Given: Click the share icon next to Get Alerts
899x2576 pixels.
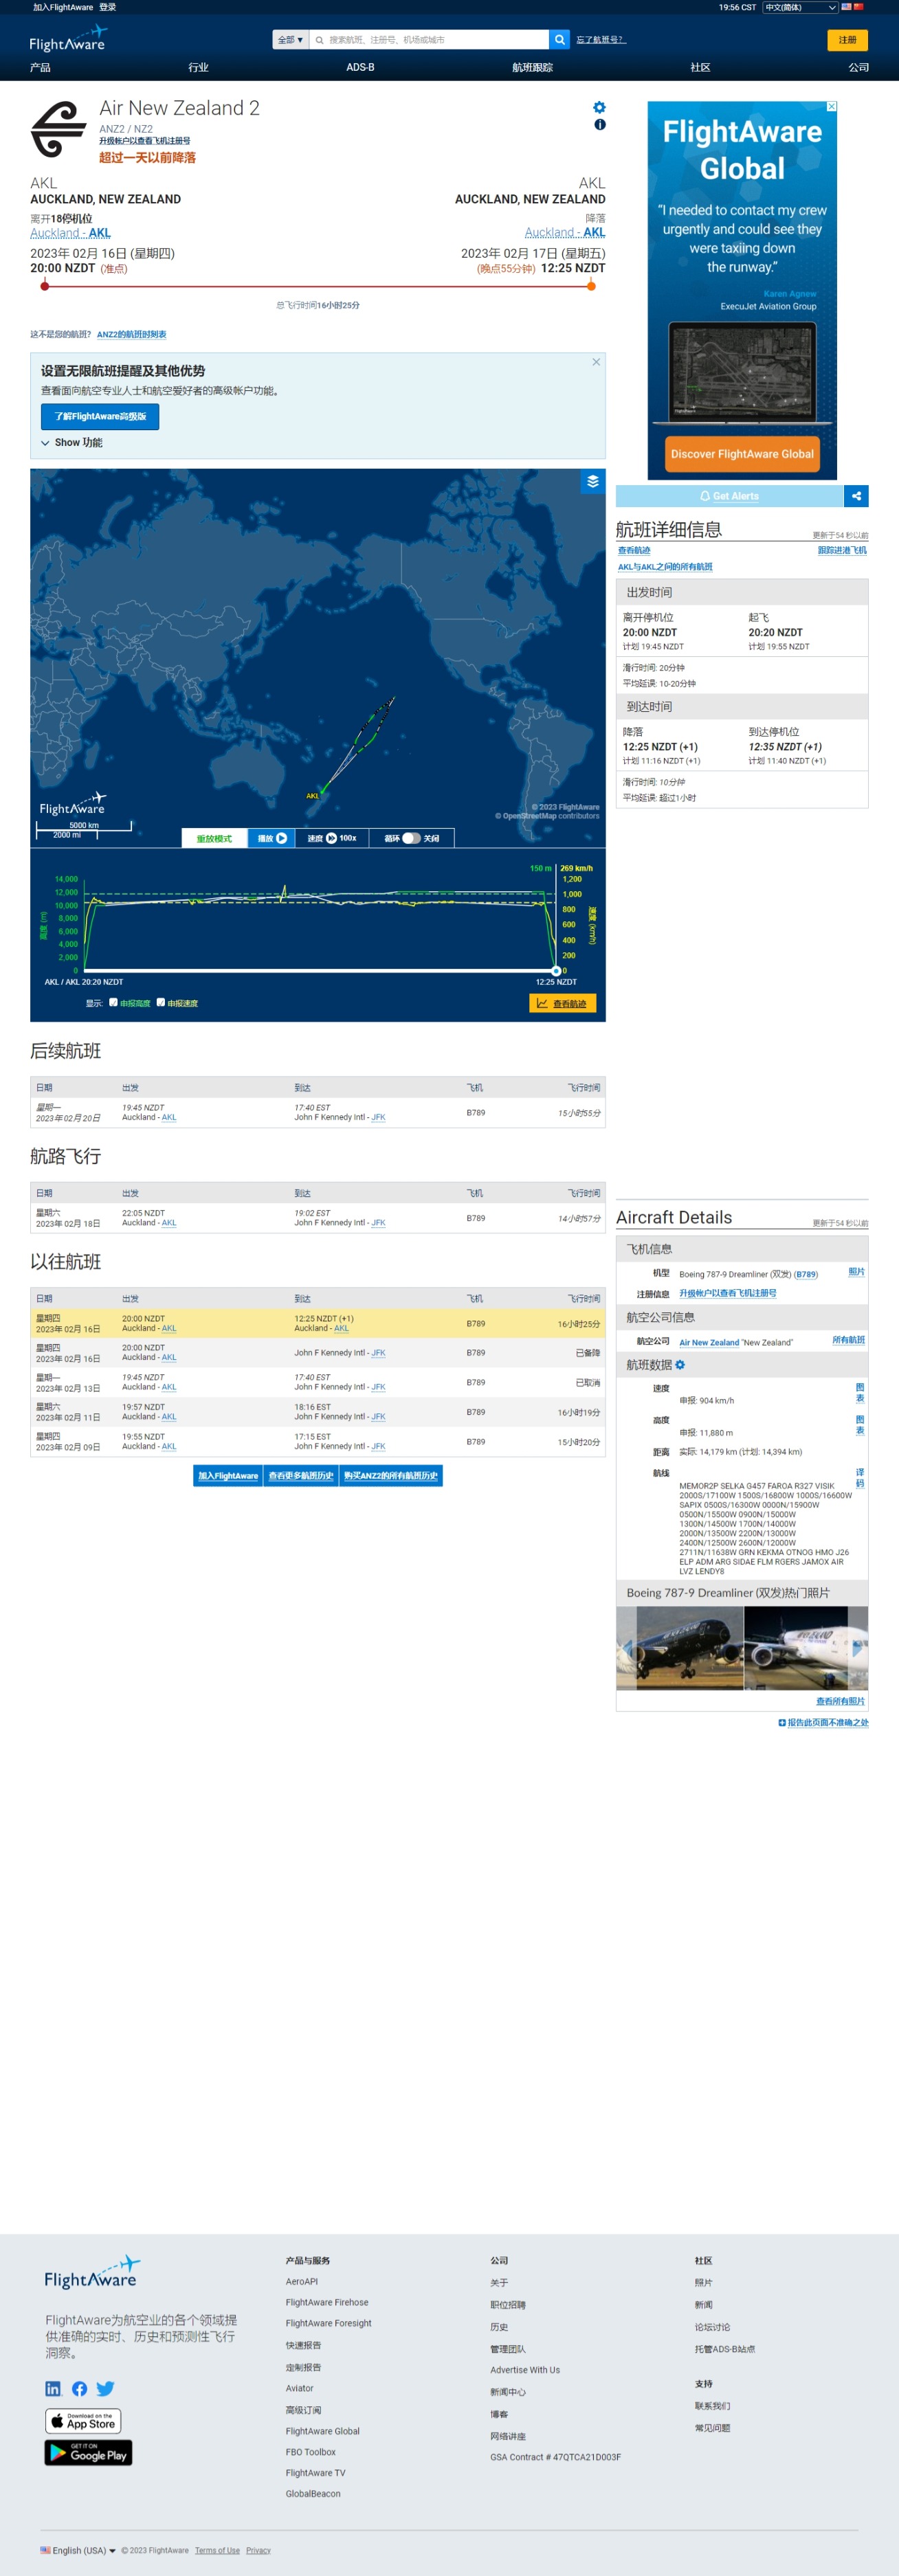Looking at the screenshot, I should [x=856, y=496].
